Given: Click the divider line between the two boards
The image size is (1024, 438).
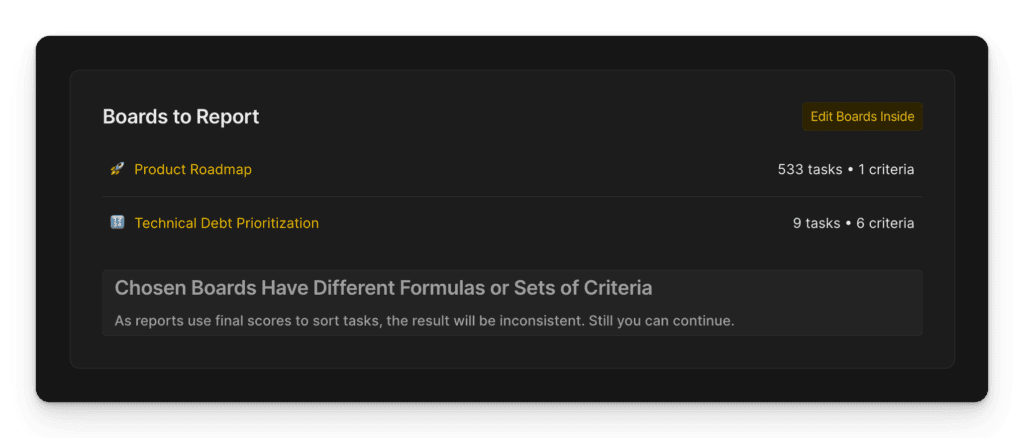Looking at the screenshot, I should tap(512, 197).
